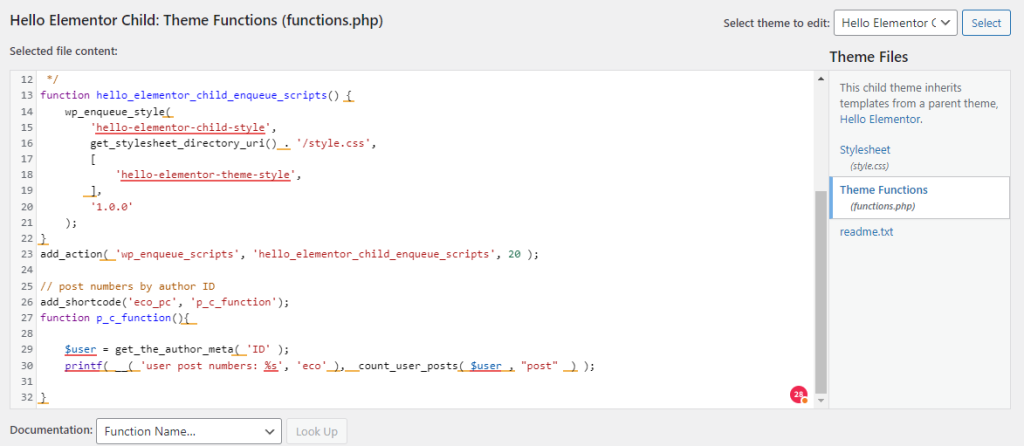Click the code editor vertical scrollbar thumb

[x=821, y=290]
